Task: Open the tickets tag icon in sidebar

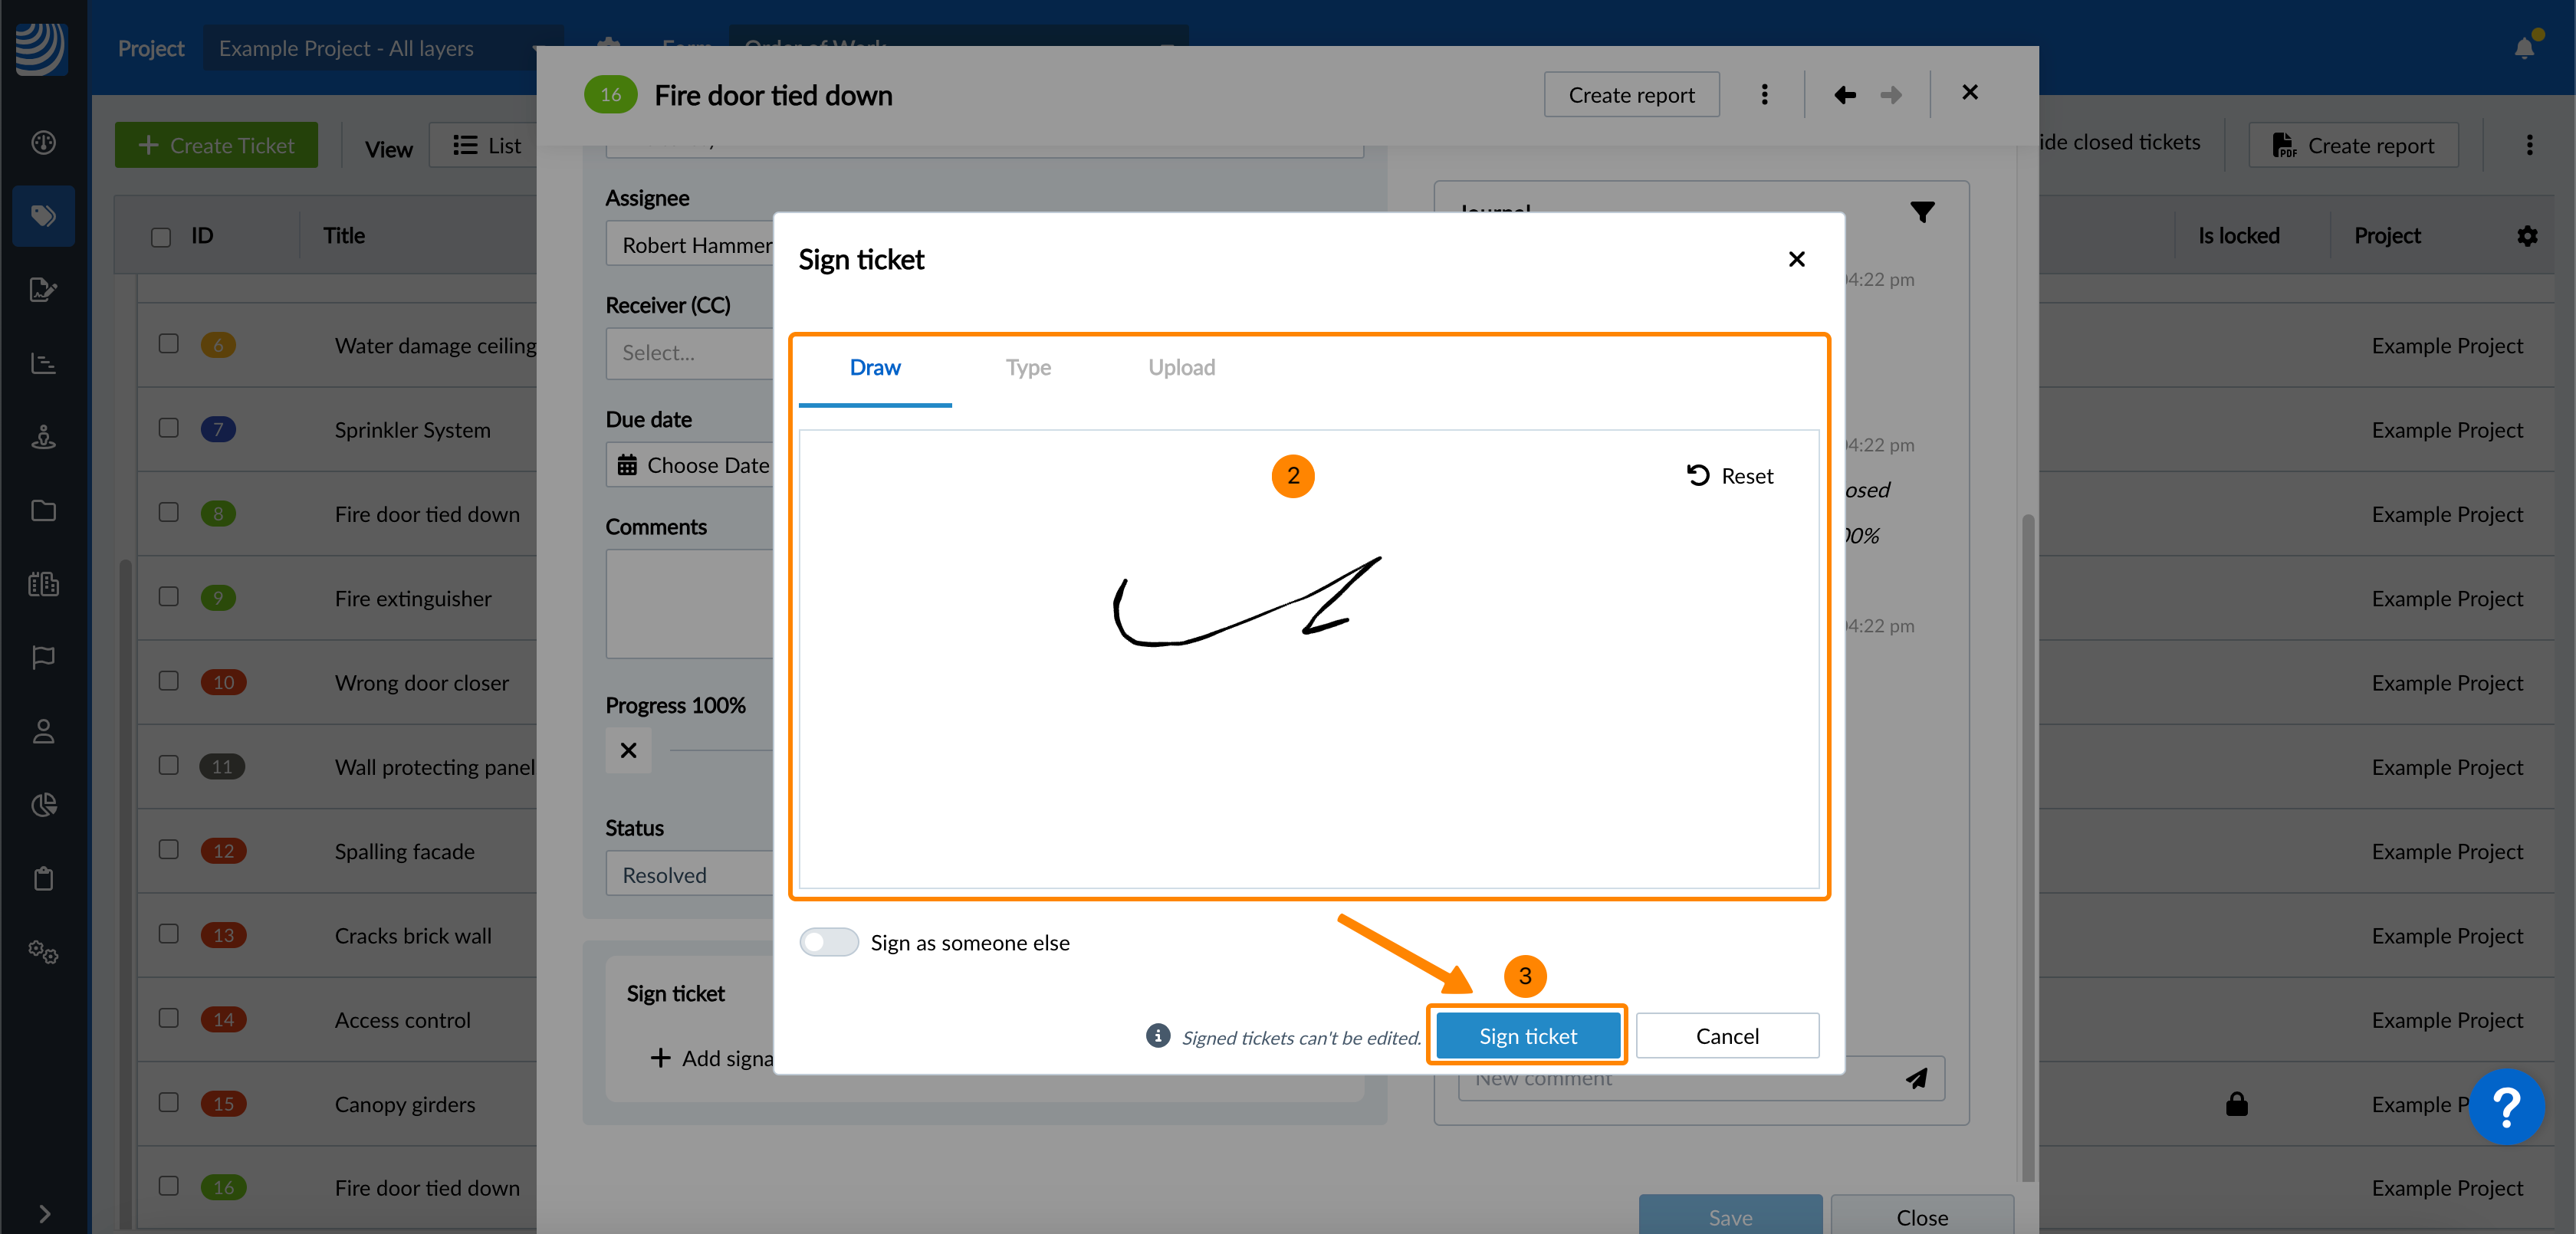Action: pyautogui.click(x=43, y=216)
